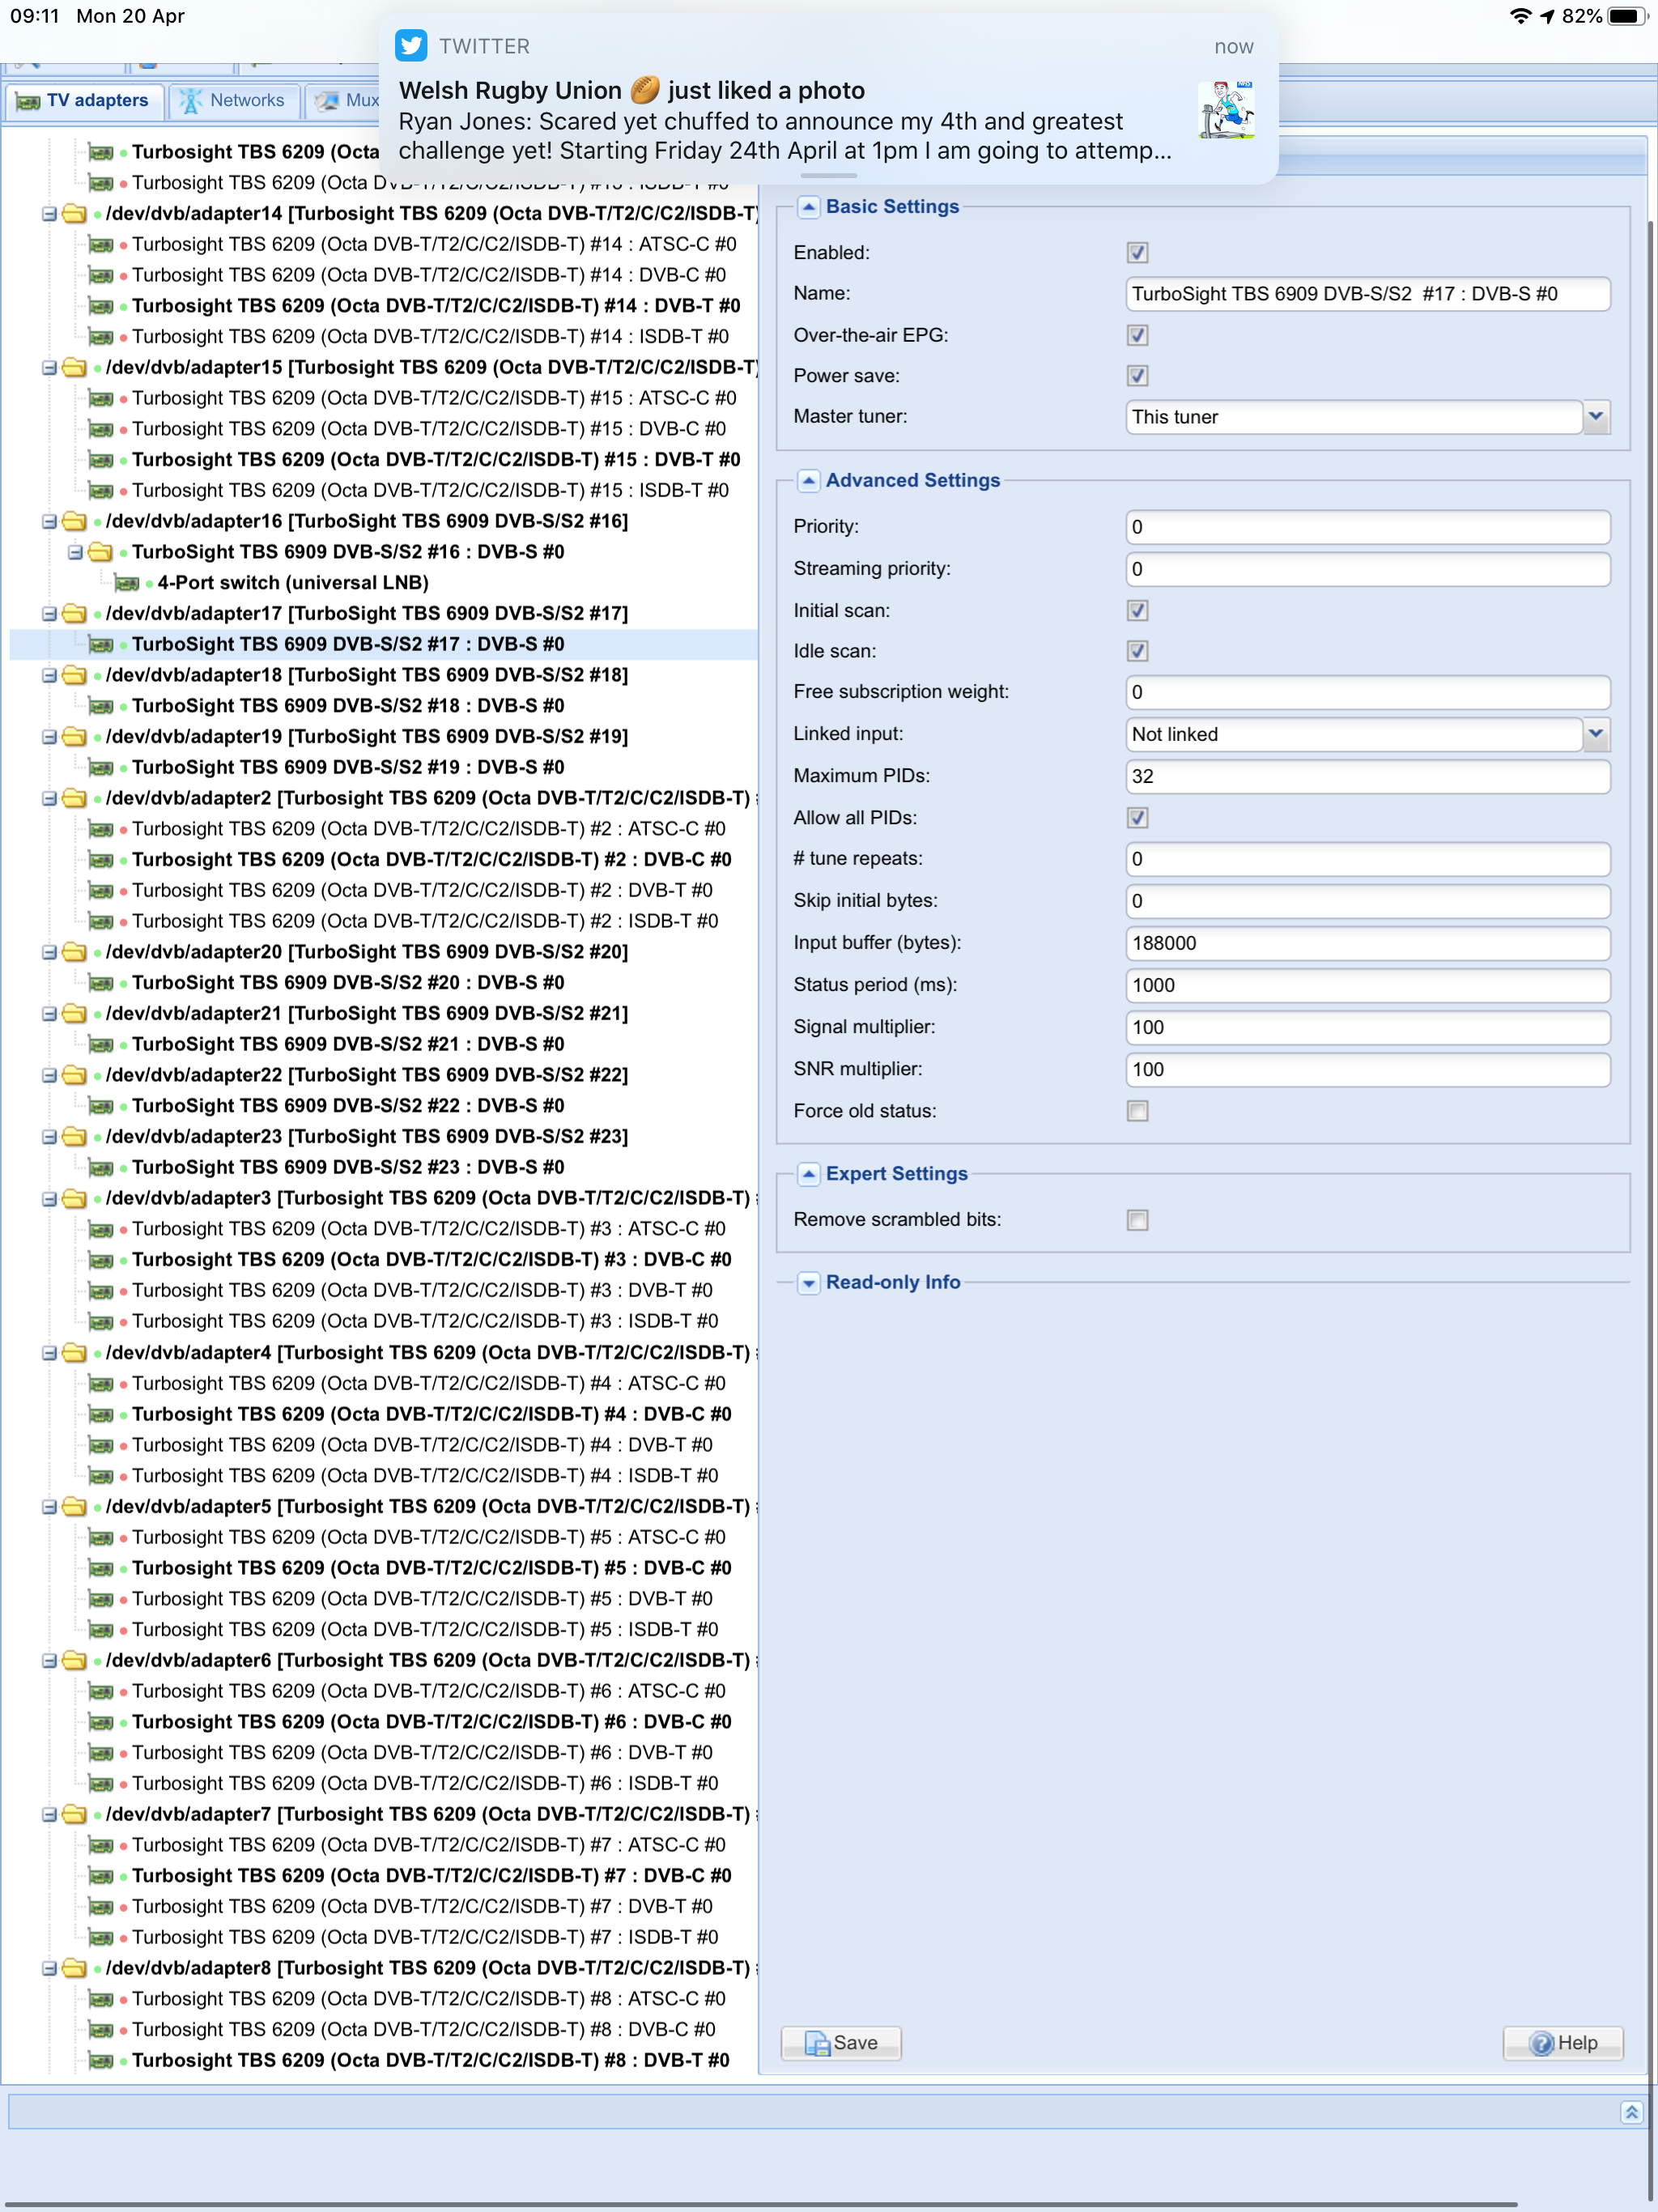Click the double-chevron icon in bottom status bar
1658x2212 pixels.
click(1631, 2112)
